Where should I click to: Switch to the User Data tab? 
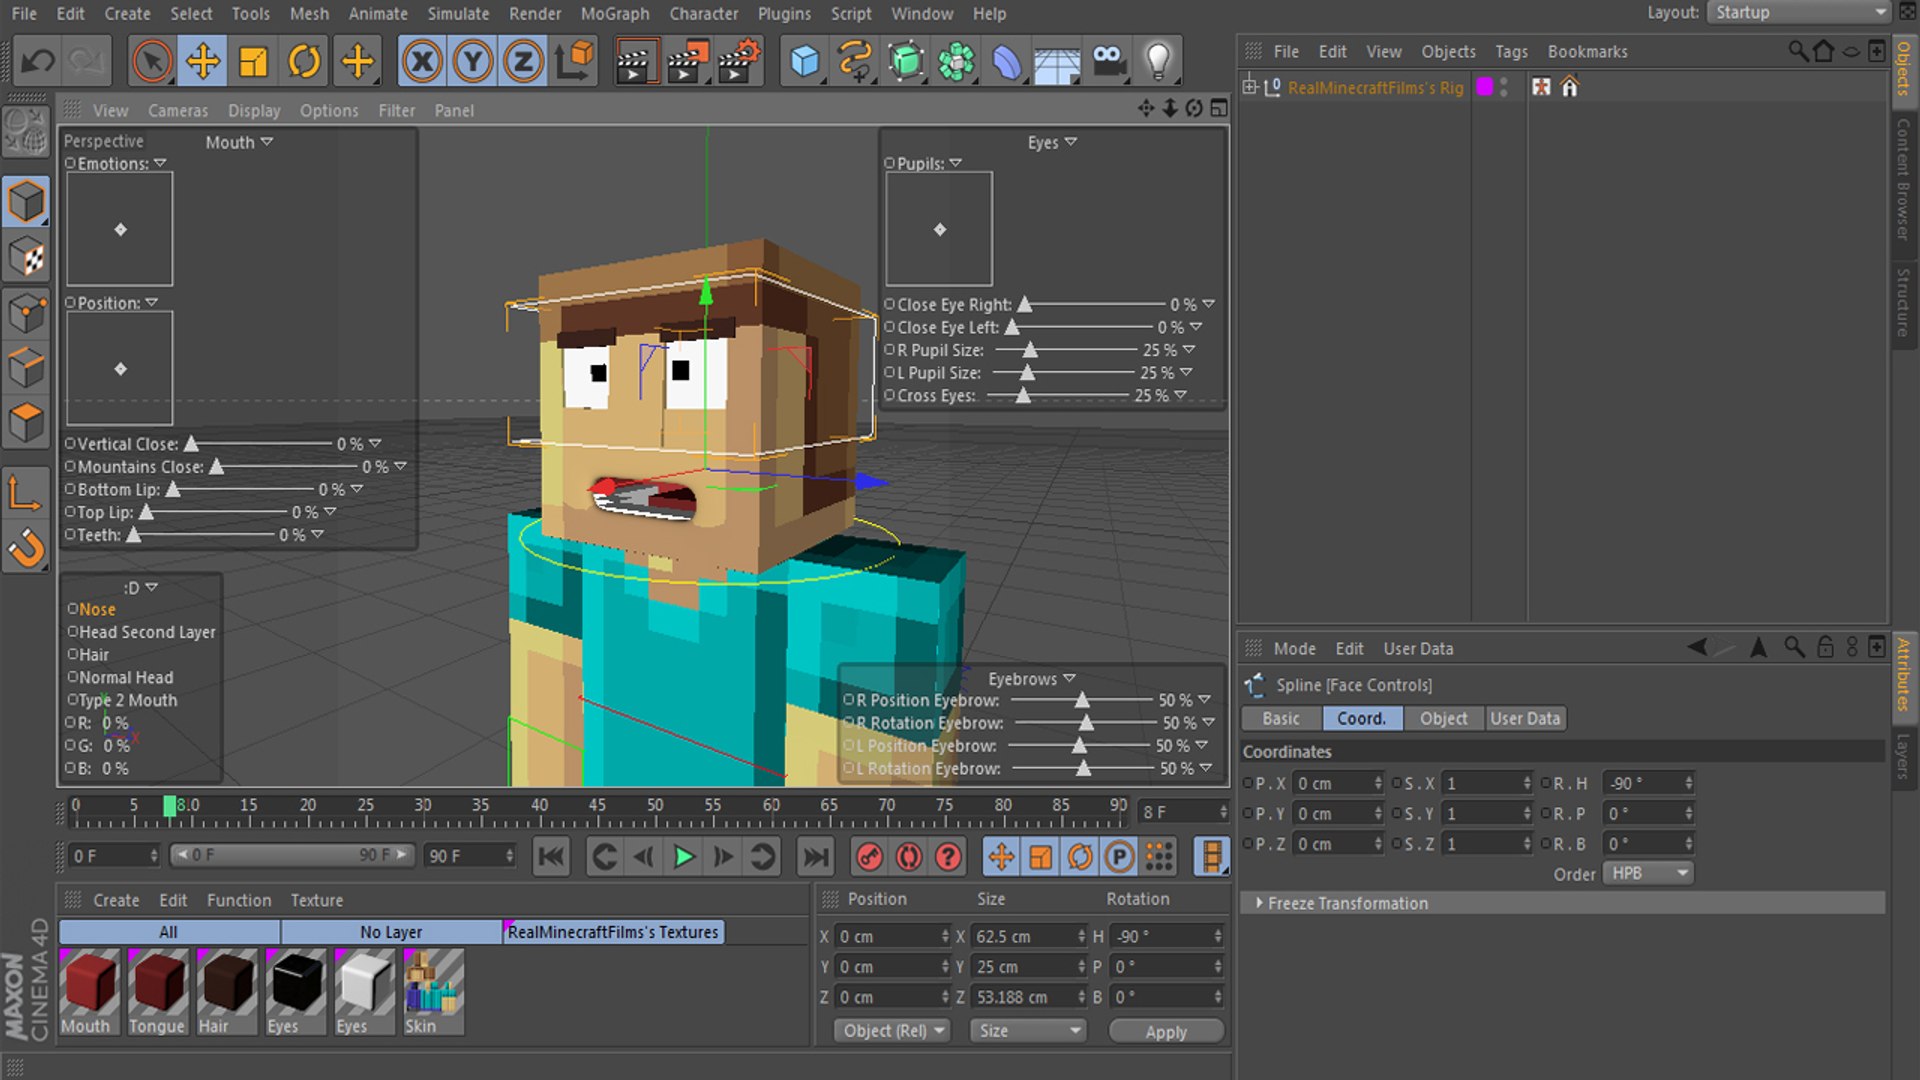(x=1524, y=719)
